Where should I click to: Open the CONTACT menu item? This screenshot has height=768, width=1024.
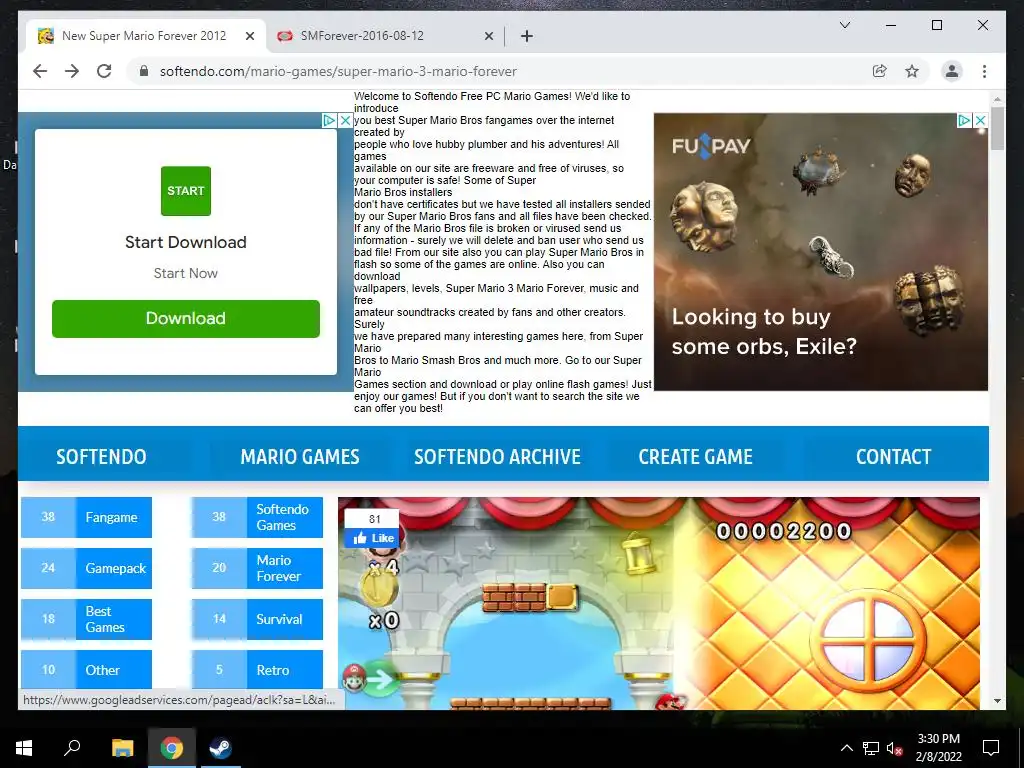(893, 456)
